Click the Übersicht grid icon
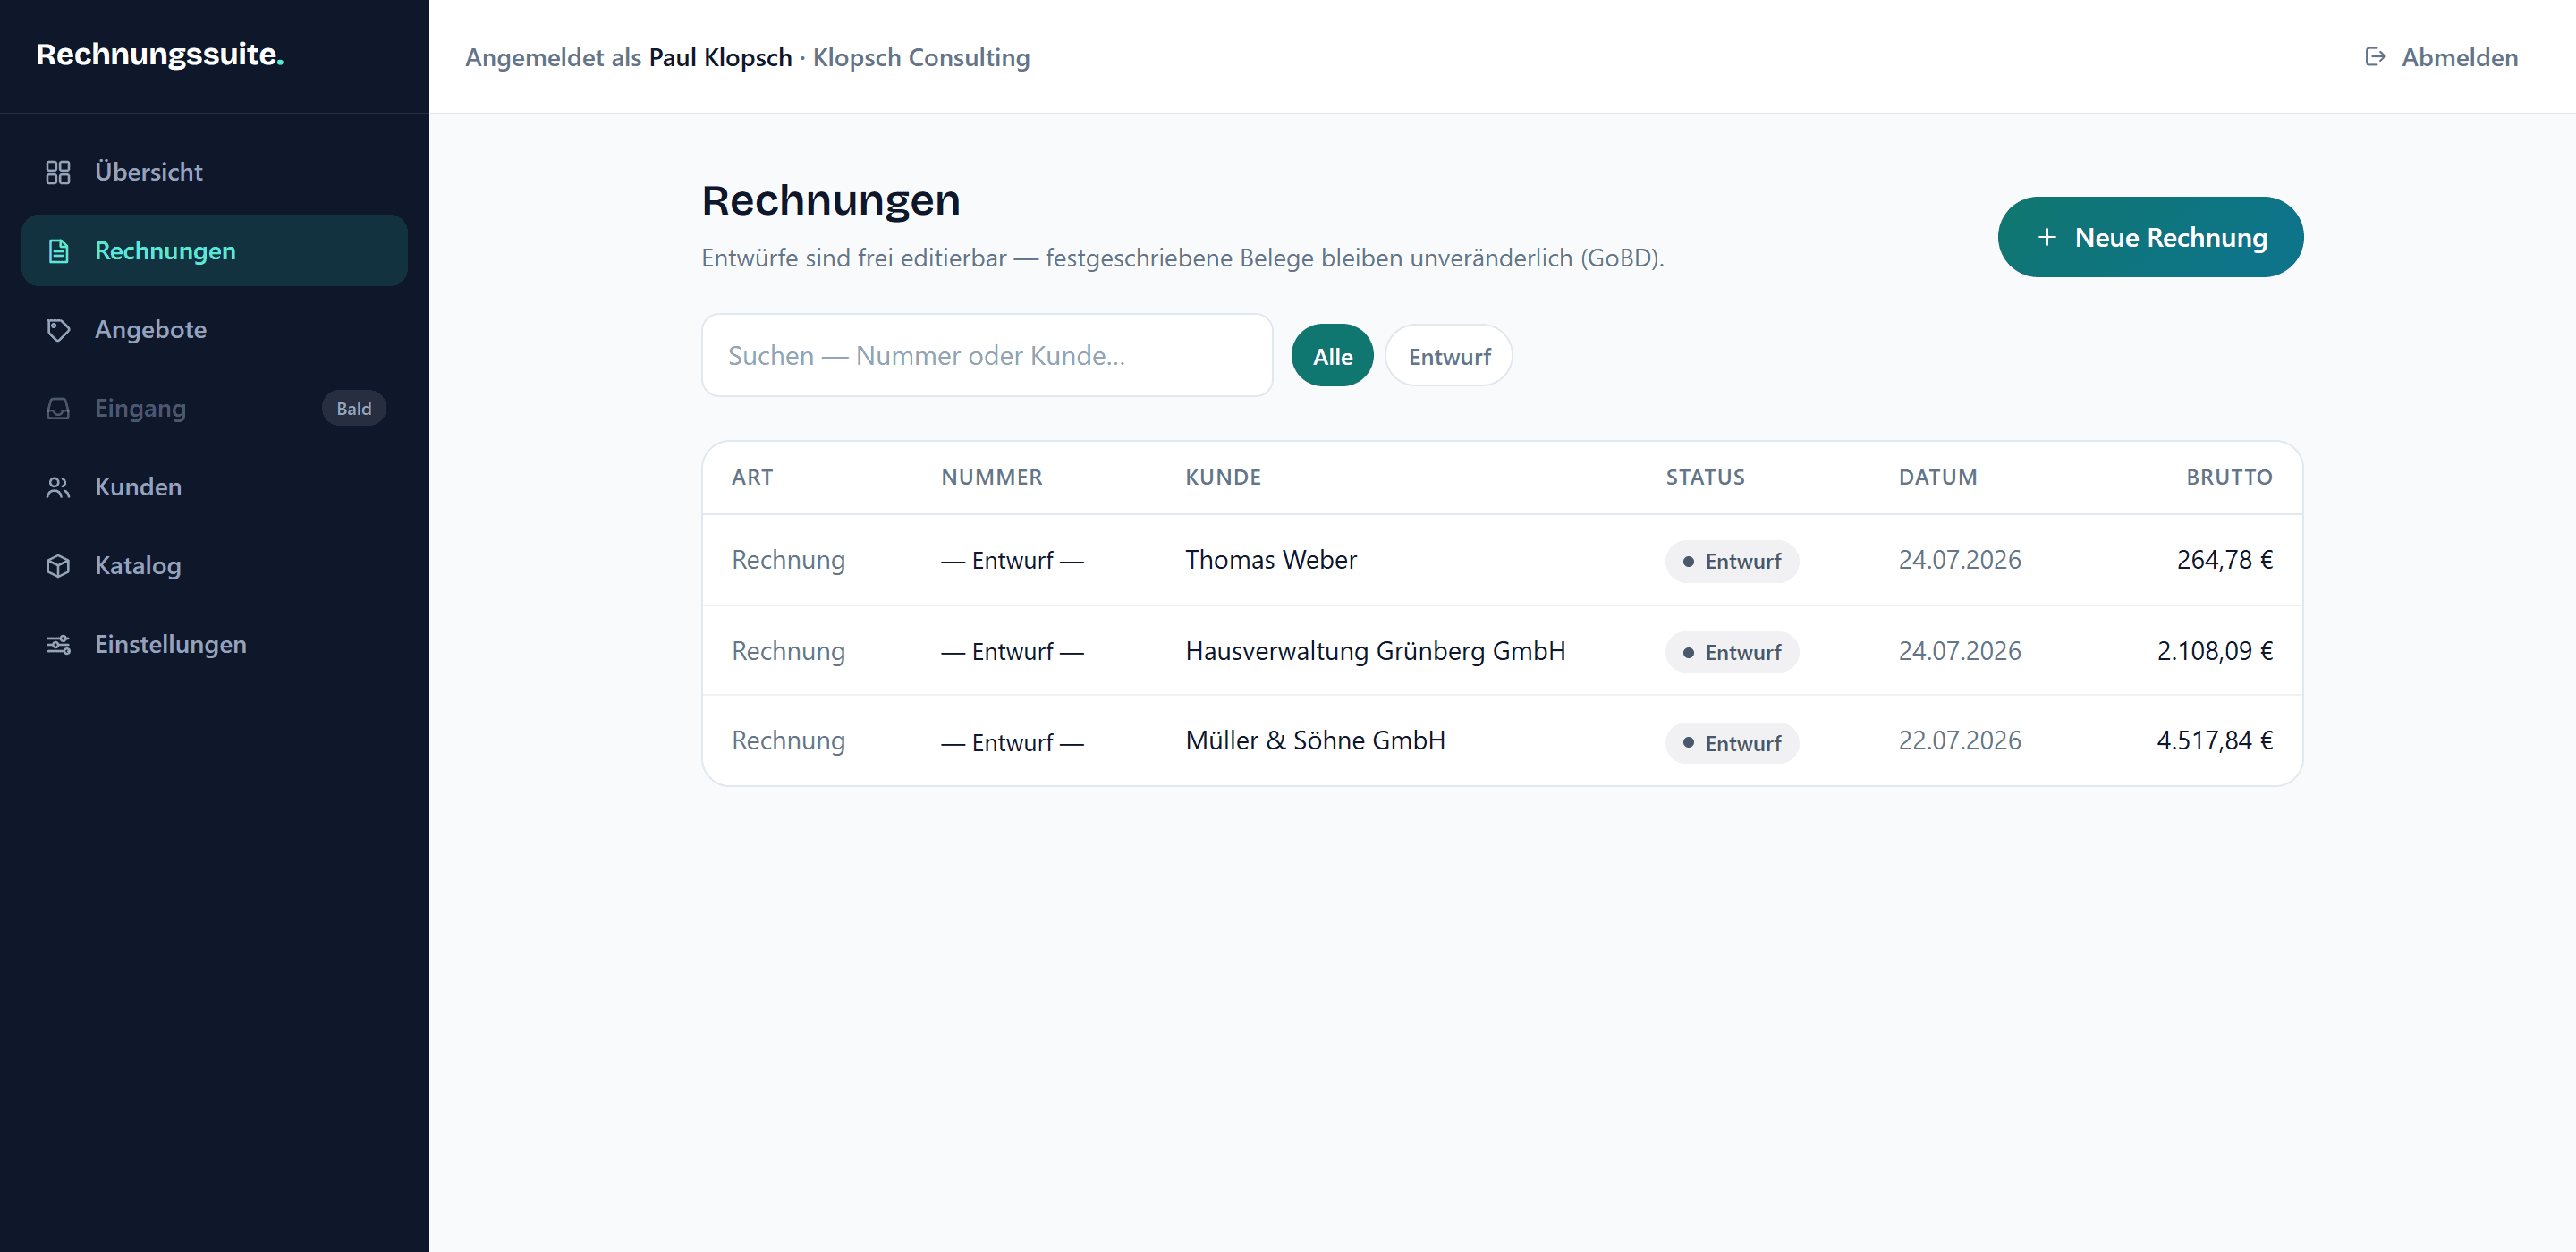Screen dimensions: 2576x1252 tap(58, 172)
